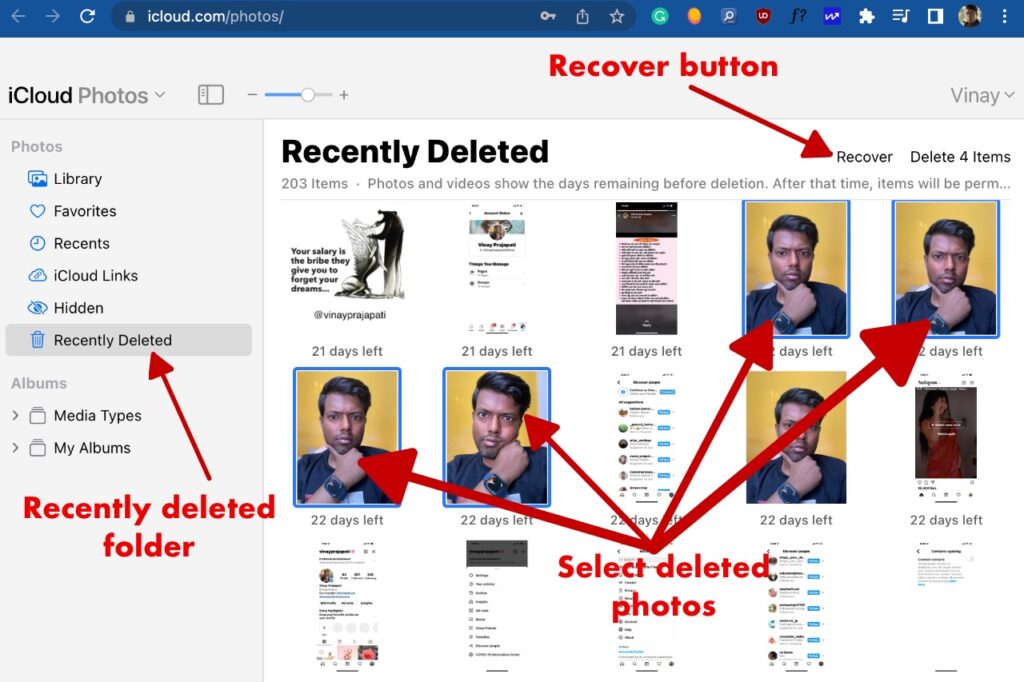Open Favorites in the sidebar
The height and width of the screenshot is (682, 1024).
[x=129, y=211]
